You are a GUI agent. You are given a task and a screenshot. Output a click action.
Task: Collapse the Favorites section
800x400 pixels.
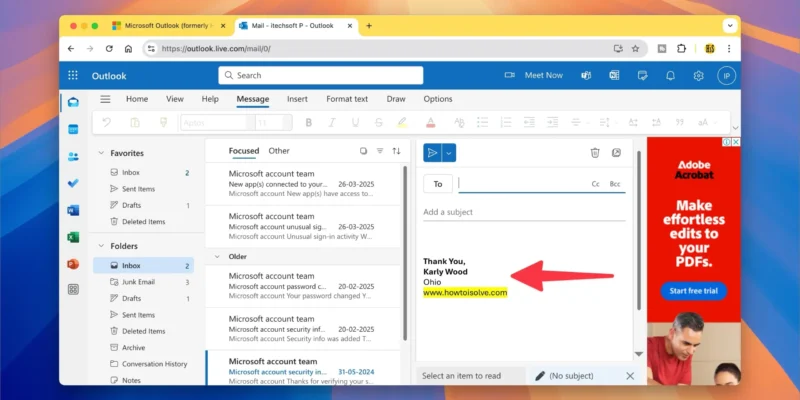point(101,153)
